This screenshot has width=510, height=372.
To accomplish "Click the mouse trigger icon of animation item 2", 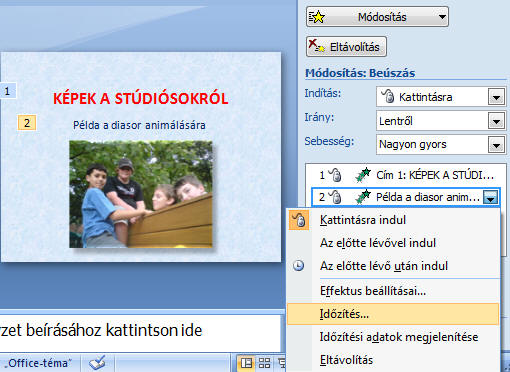I will pyautogui.click(x=335, y=197).
